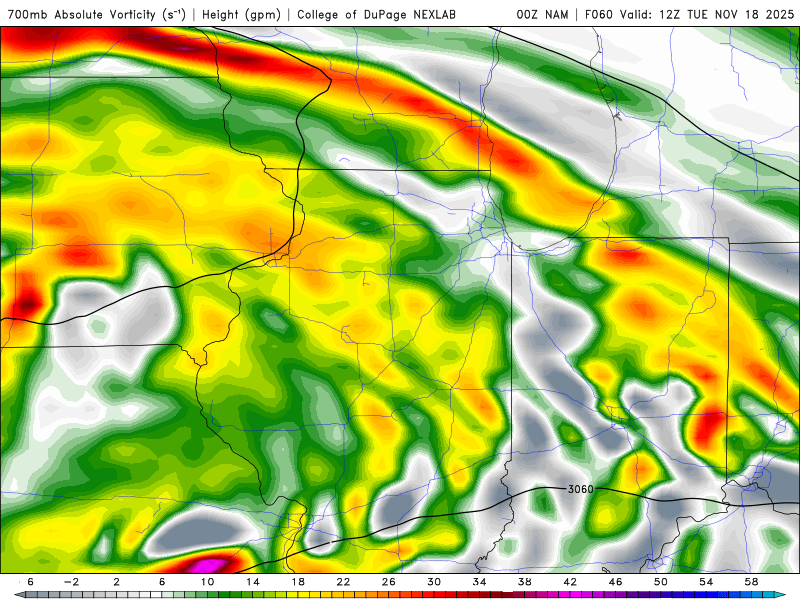Click the colorbar label 18

[x=298, y=582]
